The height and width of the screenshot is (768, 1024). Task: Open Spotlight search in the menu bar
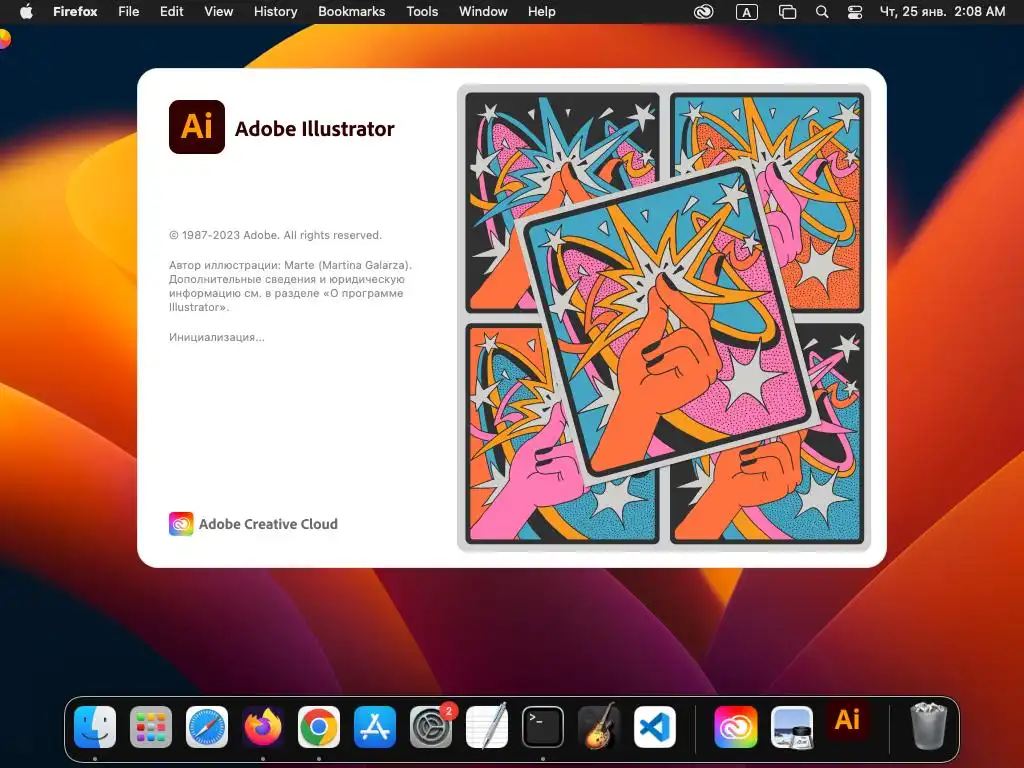(822, 12)
